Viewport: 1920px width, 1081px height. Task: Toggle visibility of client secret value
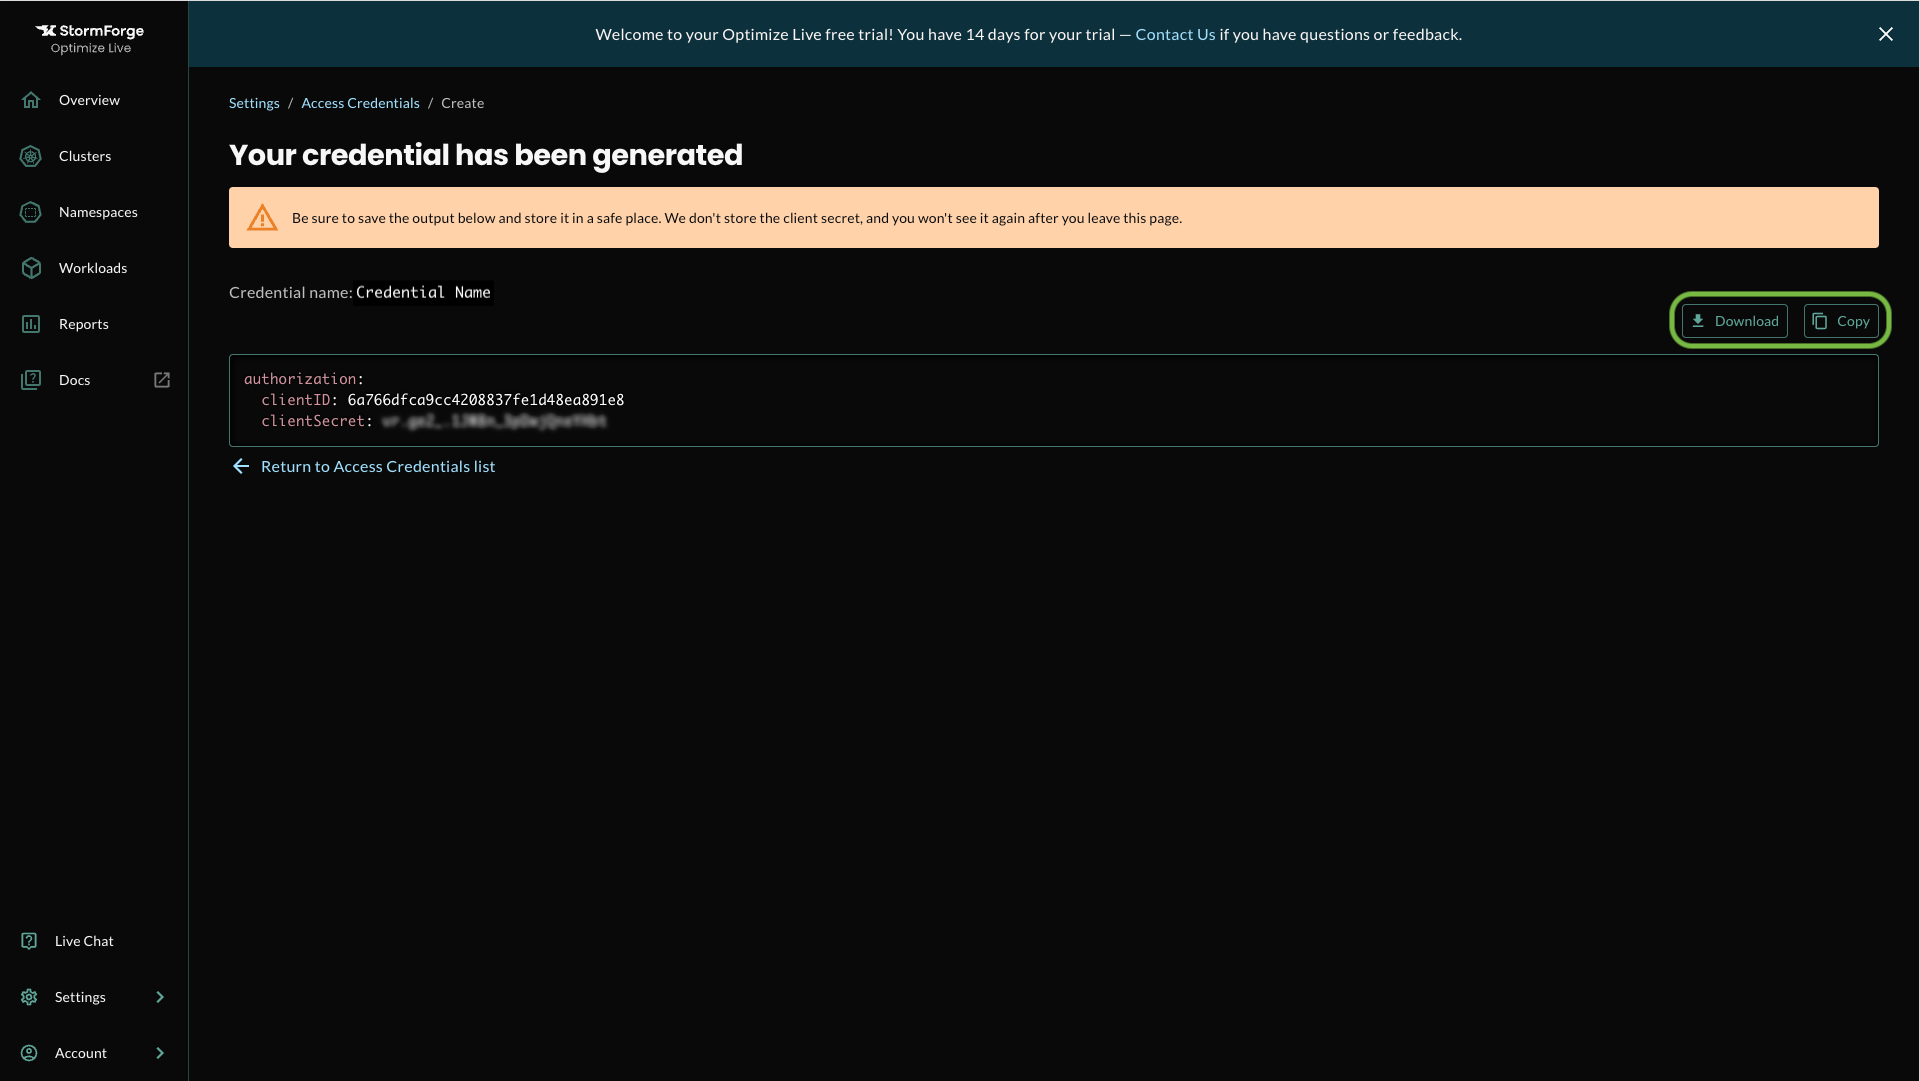493,421
